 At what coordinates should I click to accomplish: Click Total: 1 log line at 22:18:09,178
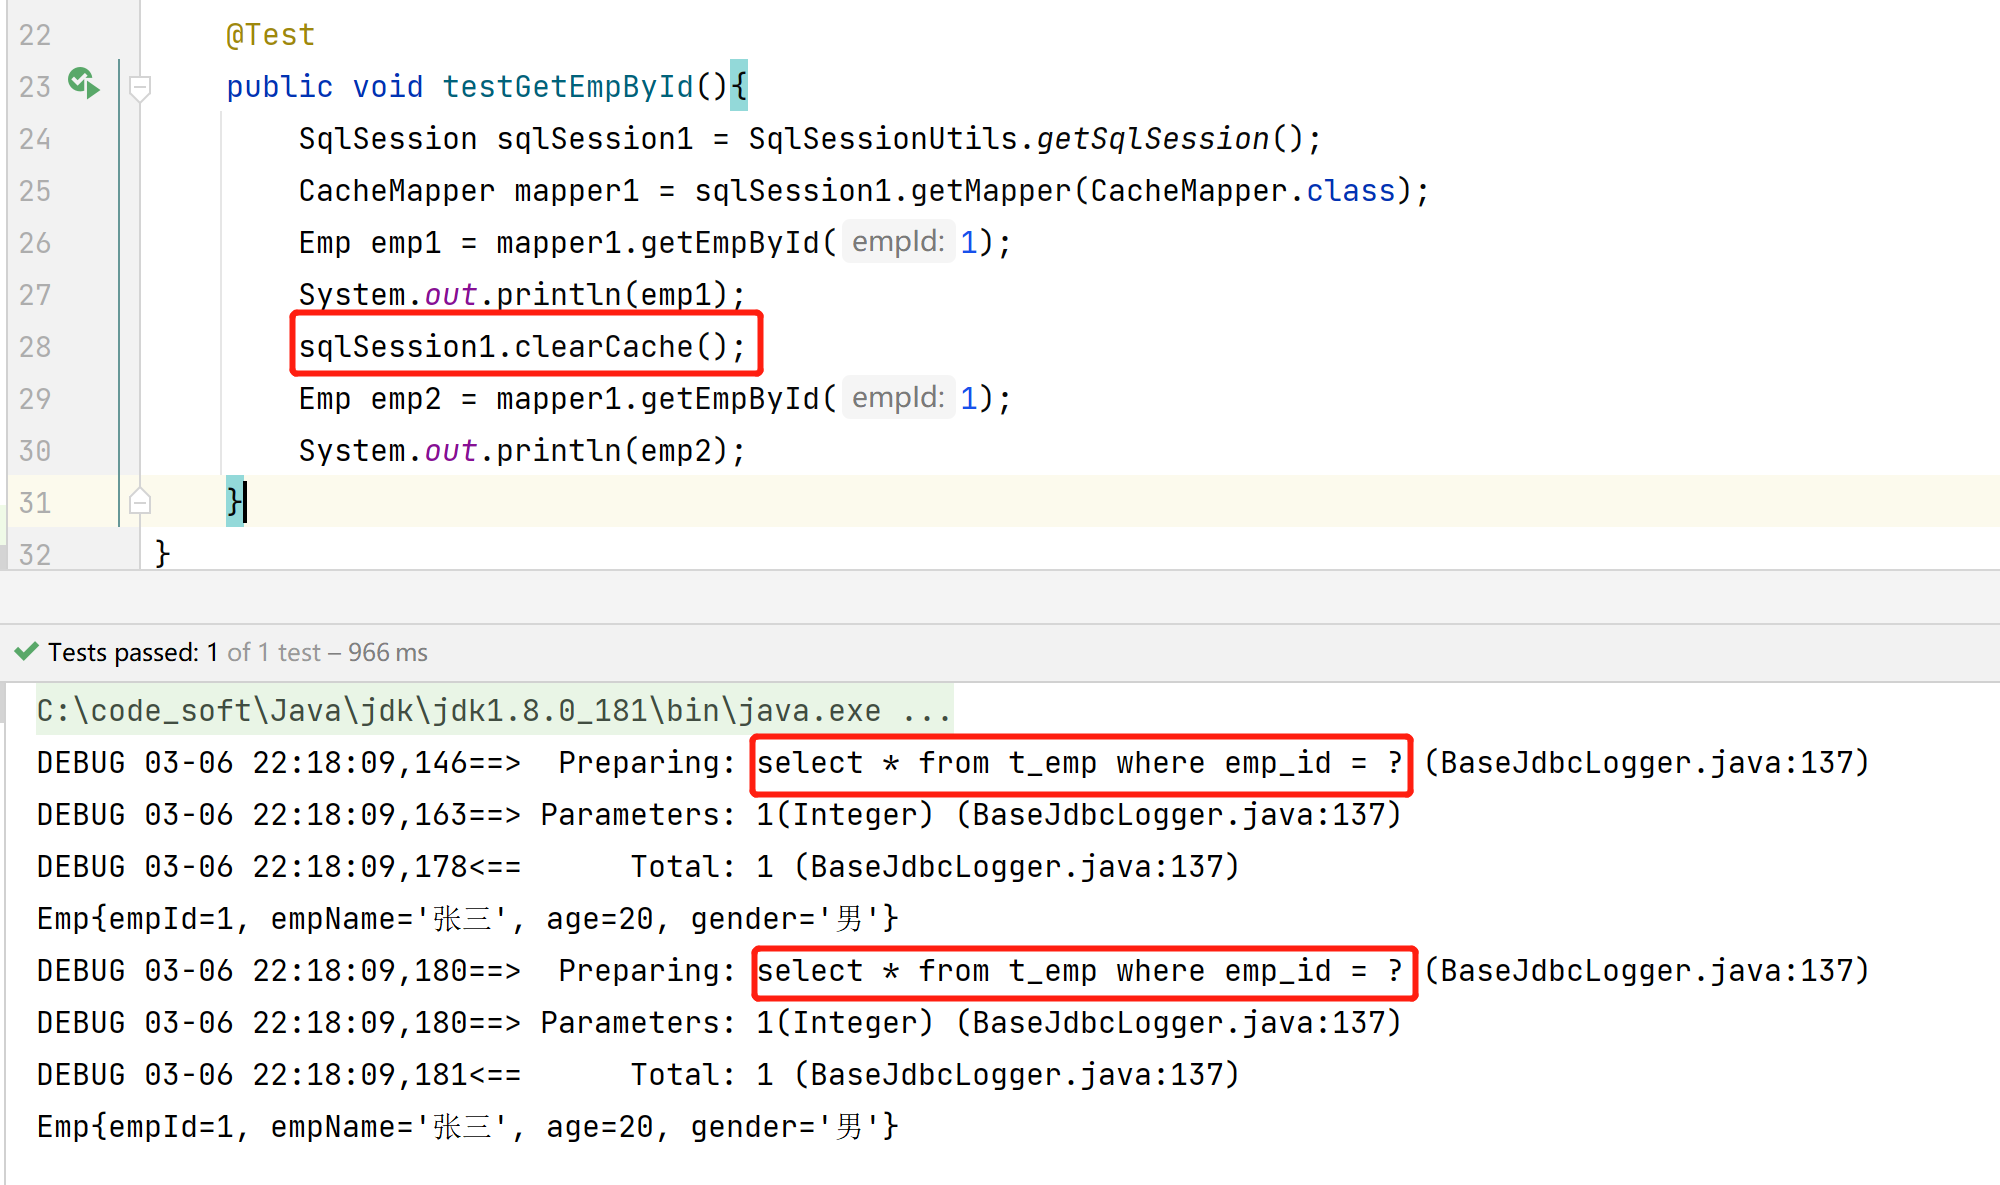[x=638, y=867]
